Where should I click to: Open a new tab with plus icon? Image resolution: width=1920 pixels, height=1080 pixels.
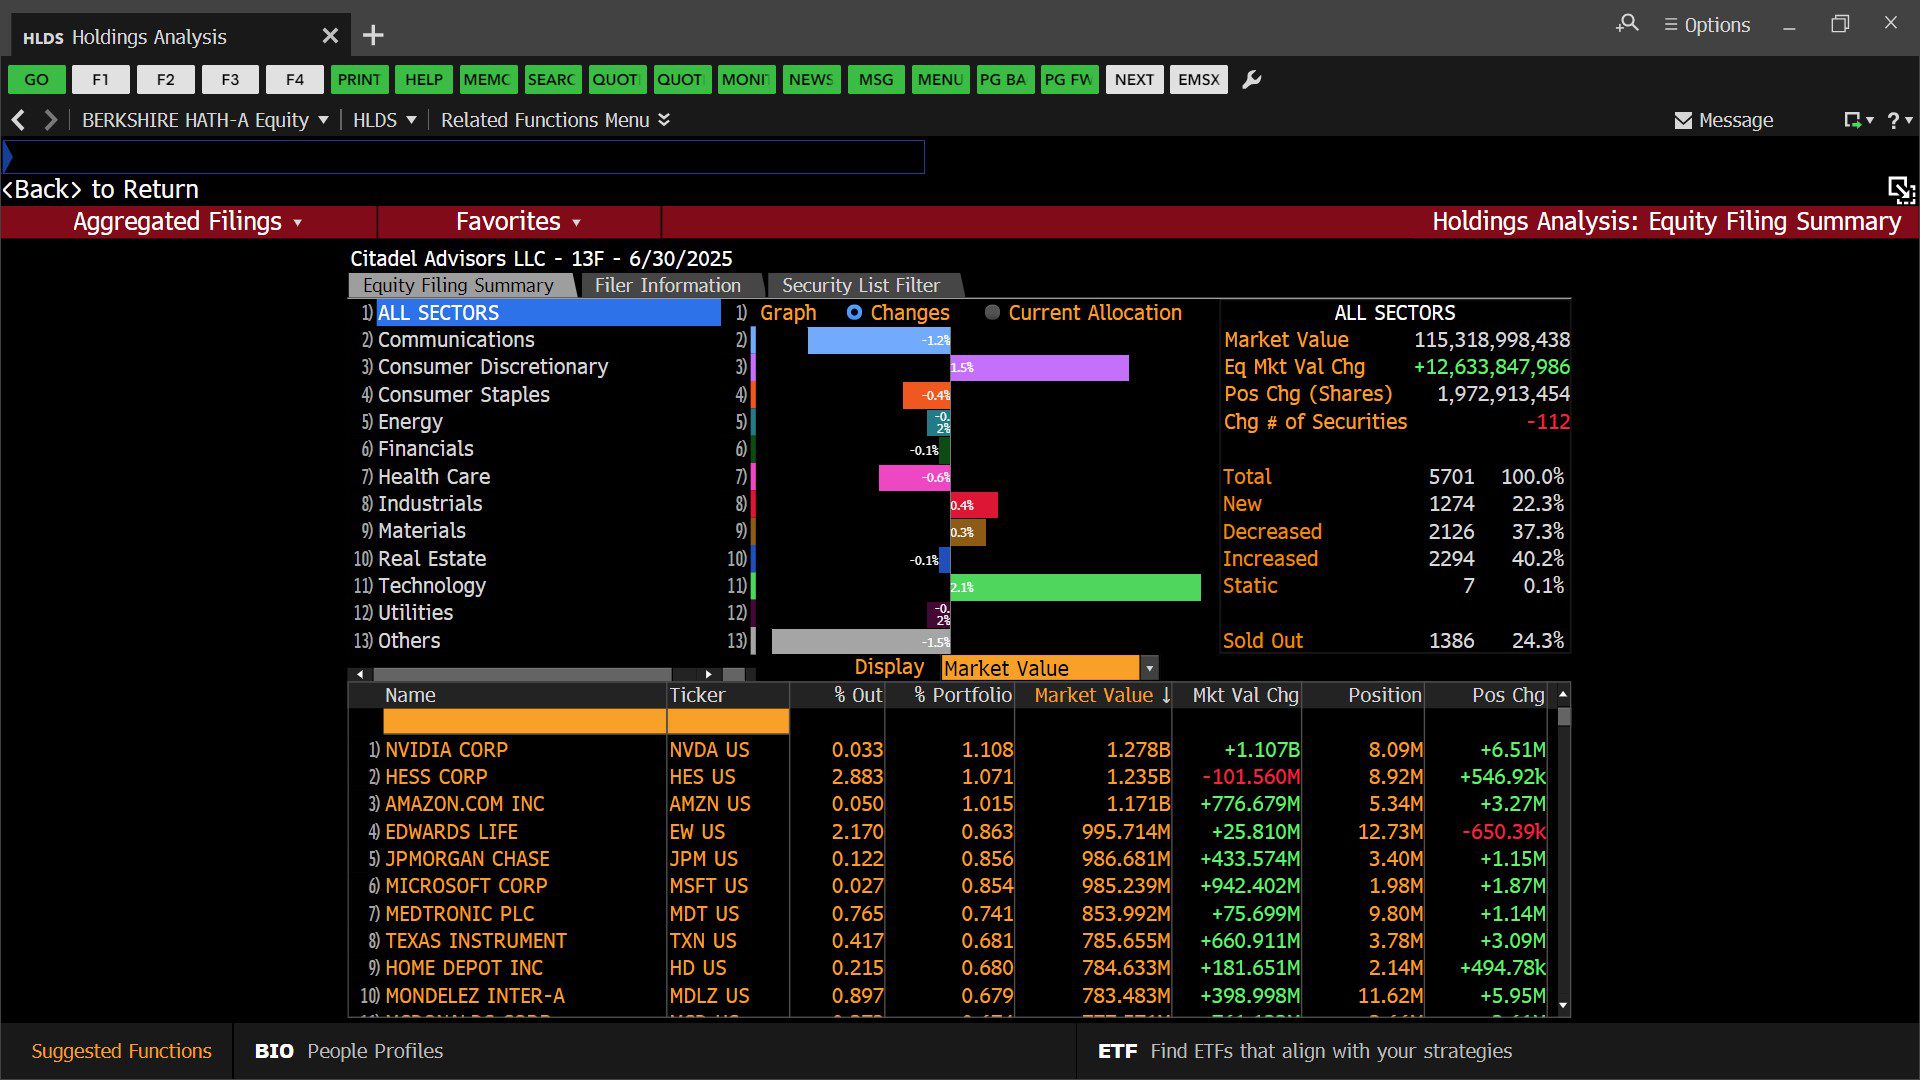[373, 36]
